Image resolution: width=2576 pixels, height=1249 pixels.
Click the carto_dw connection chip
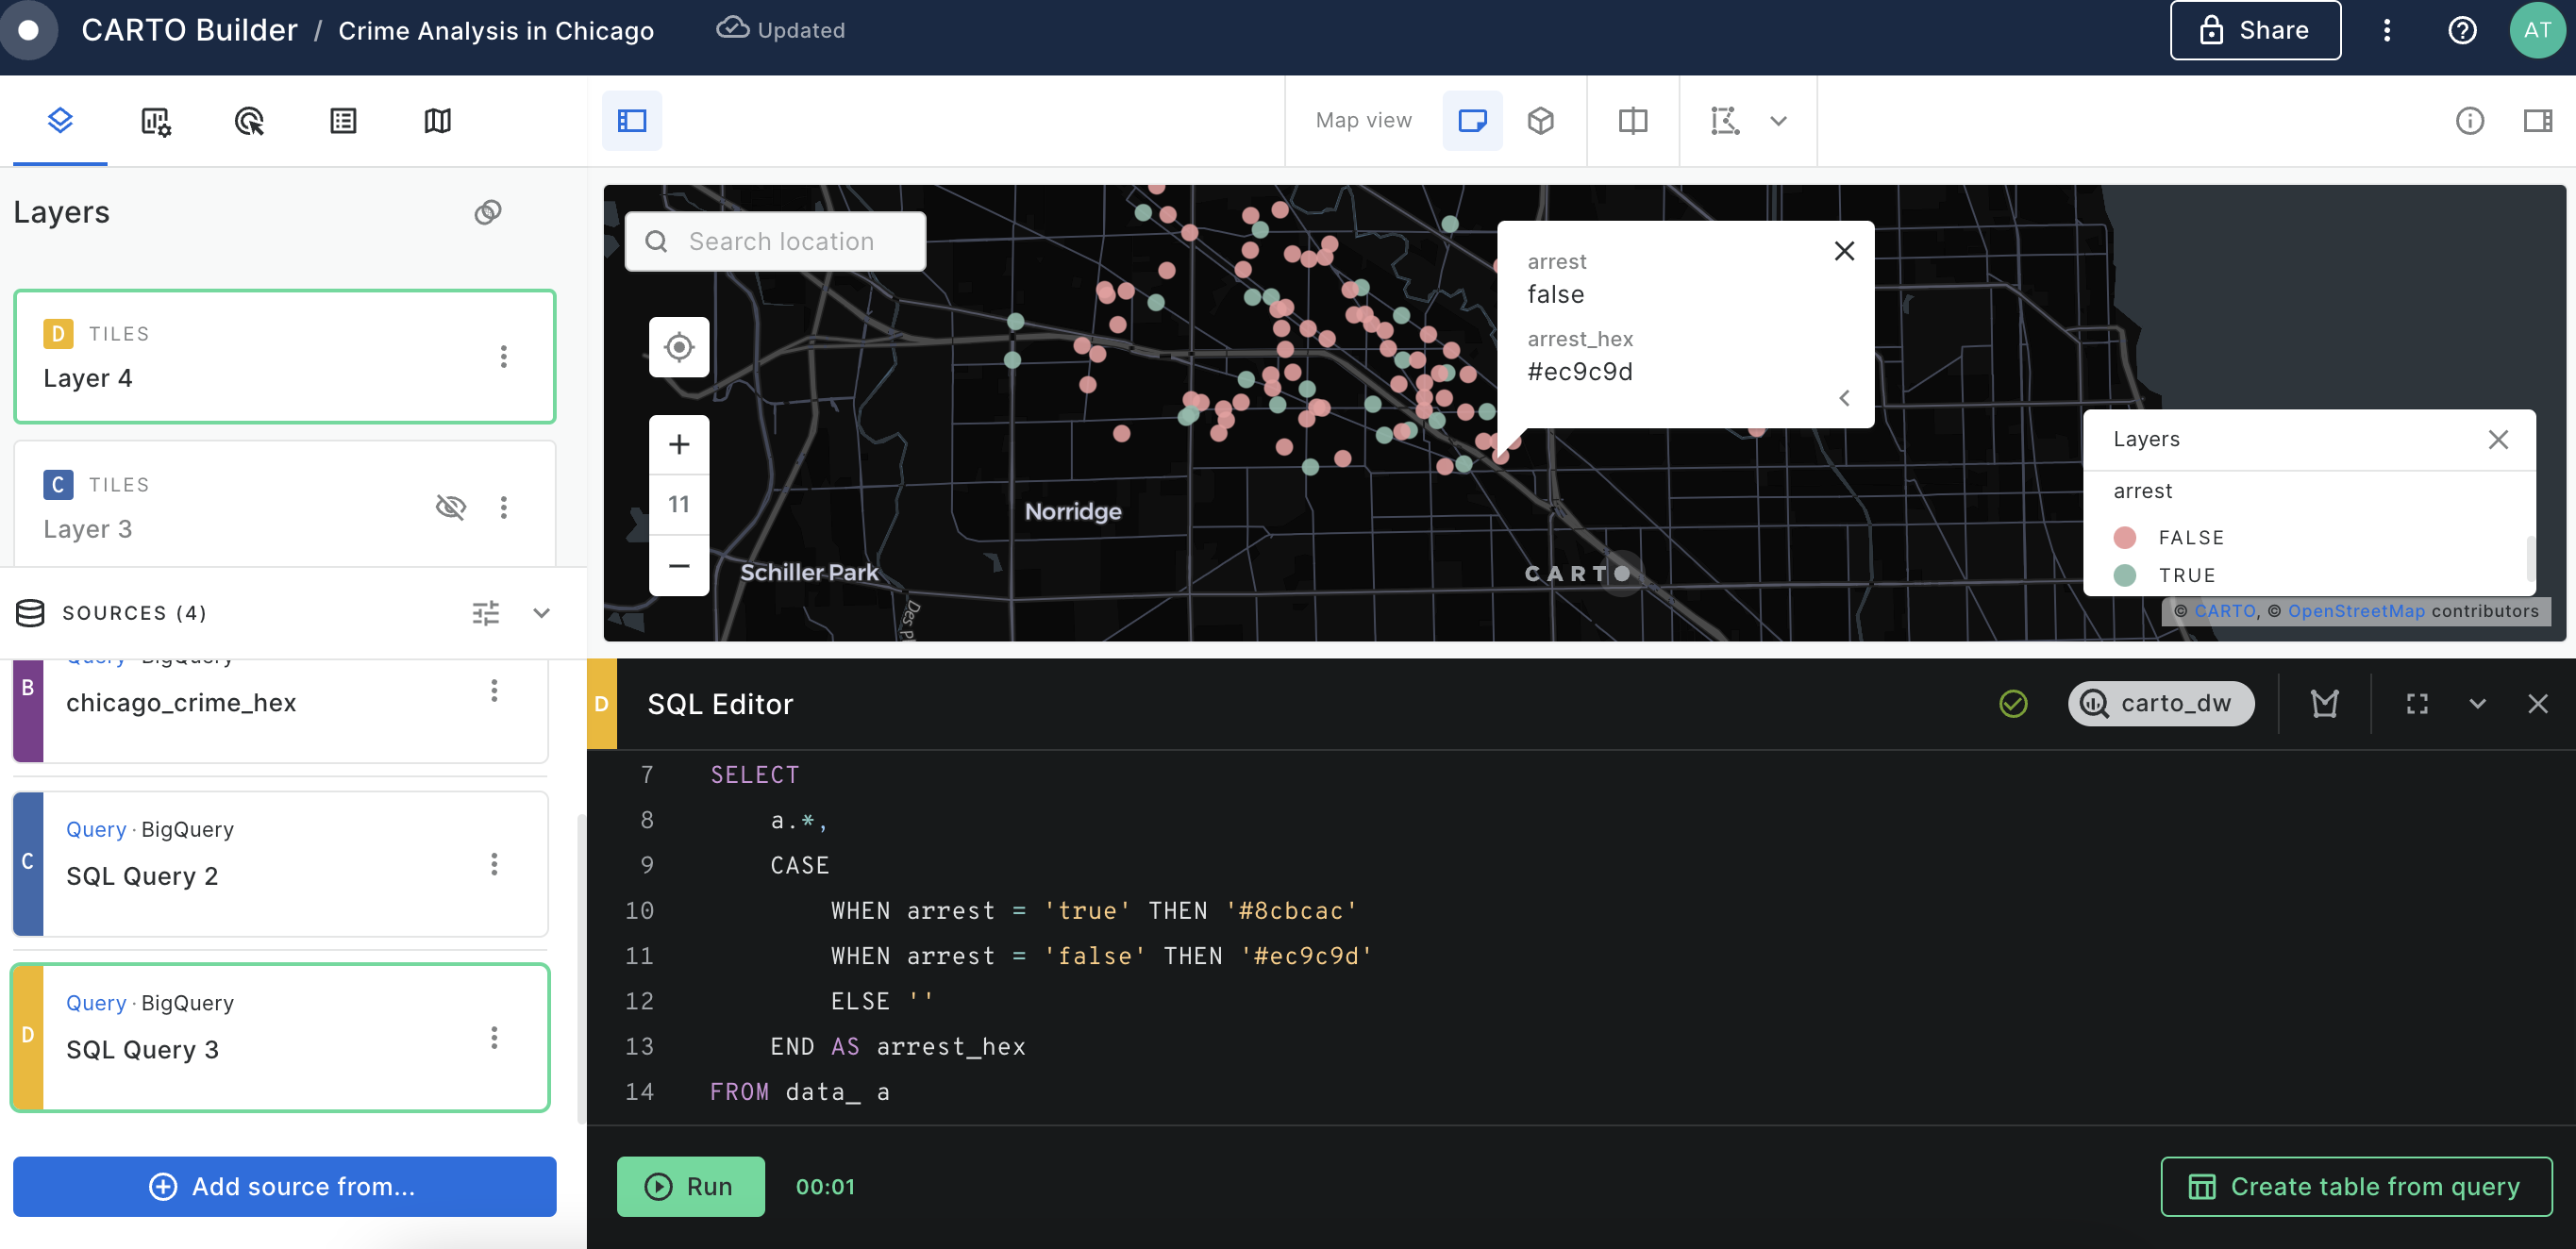point(2160,704)
